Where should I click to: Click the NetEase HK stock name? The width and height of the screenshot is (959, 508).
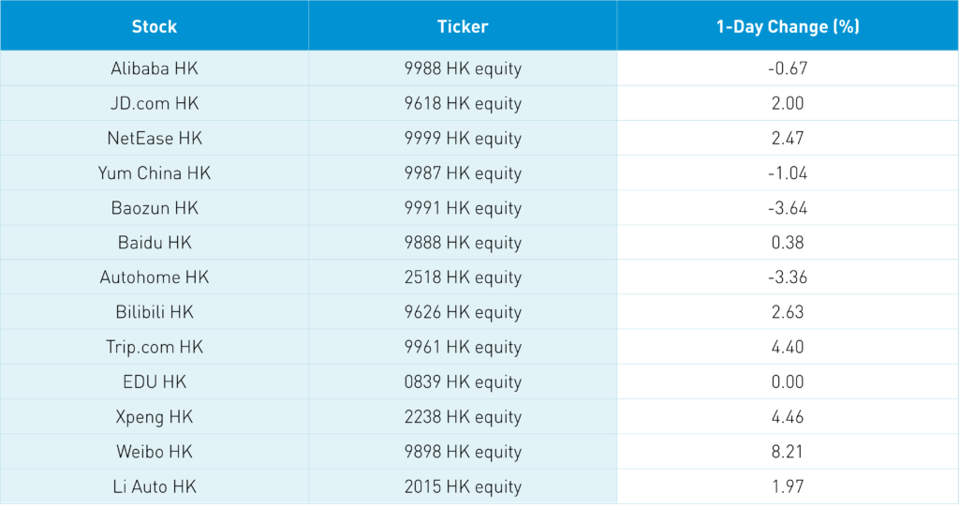click(154, 138)
